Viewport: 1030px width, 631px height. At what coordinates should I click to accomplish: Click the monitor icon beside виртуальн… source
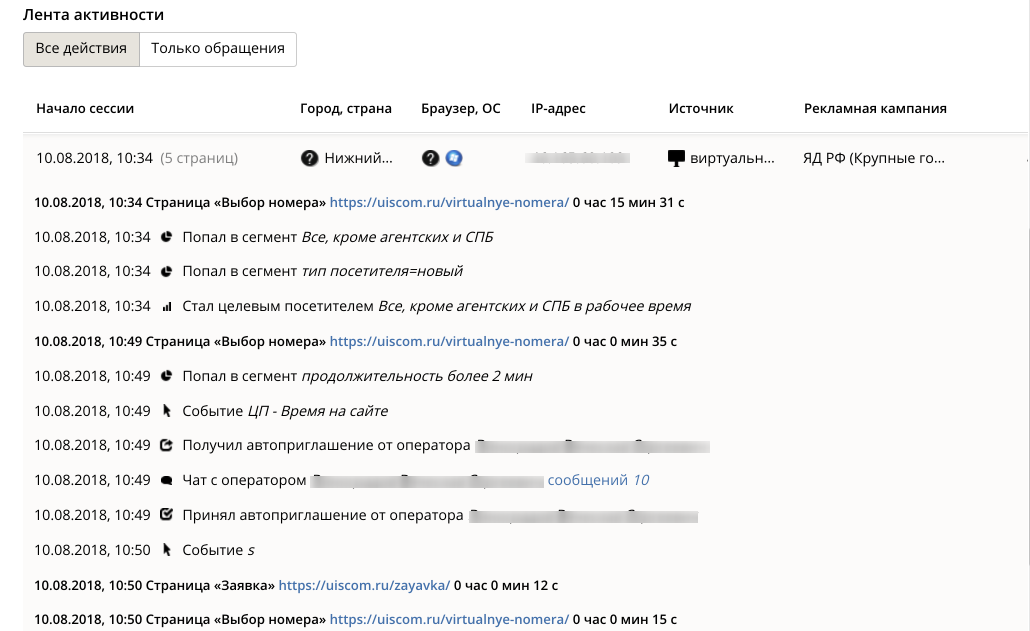pyautogui.click(x=676, y=158)
